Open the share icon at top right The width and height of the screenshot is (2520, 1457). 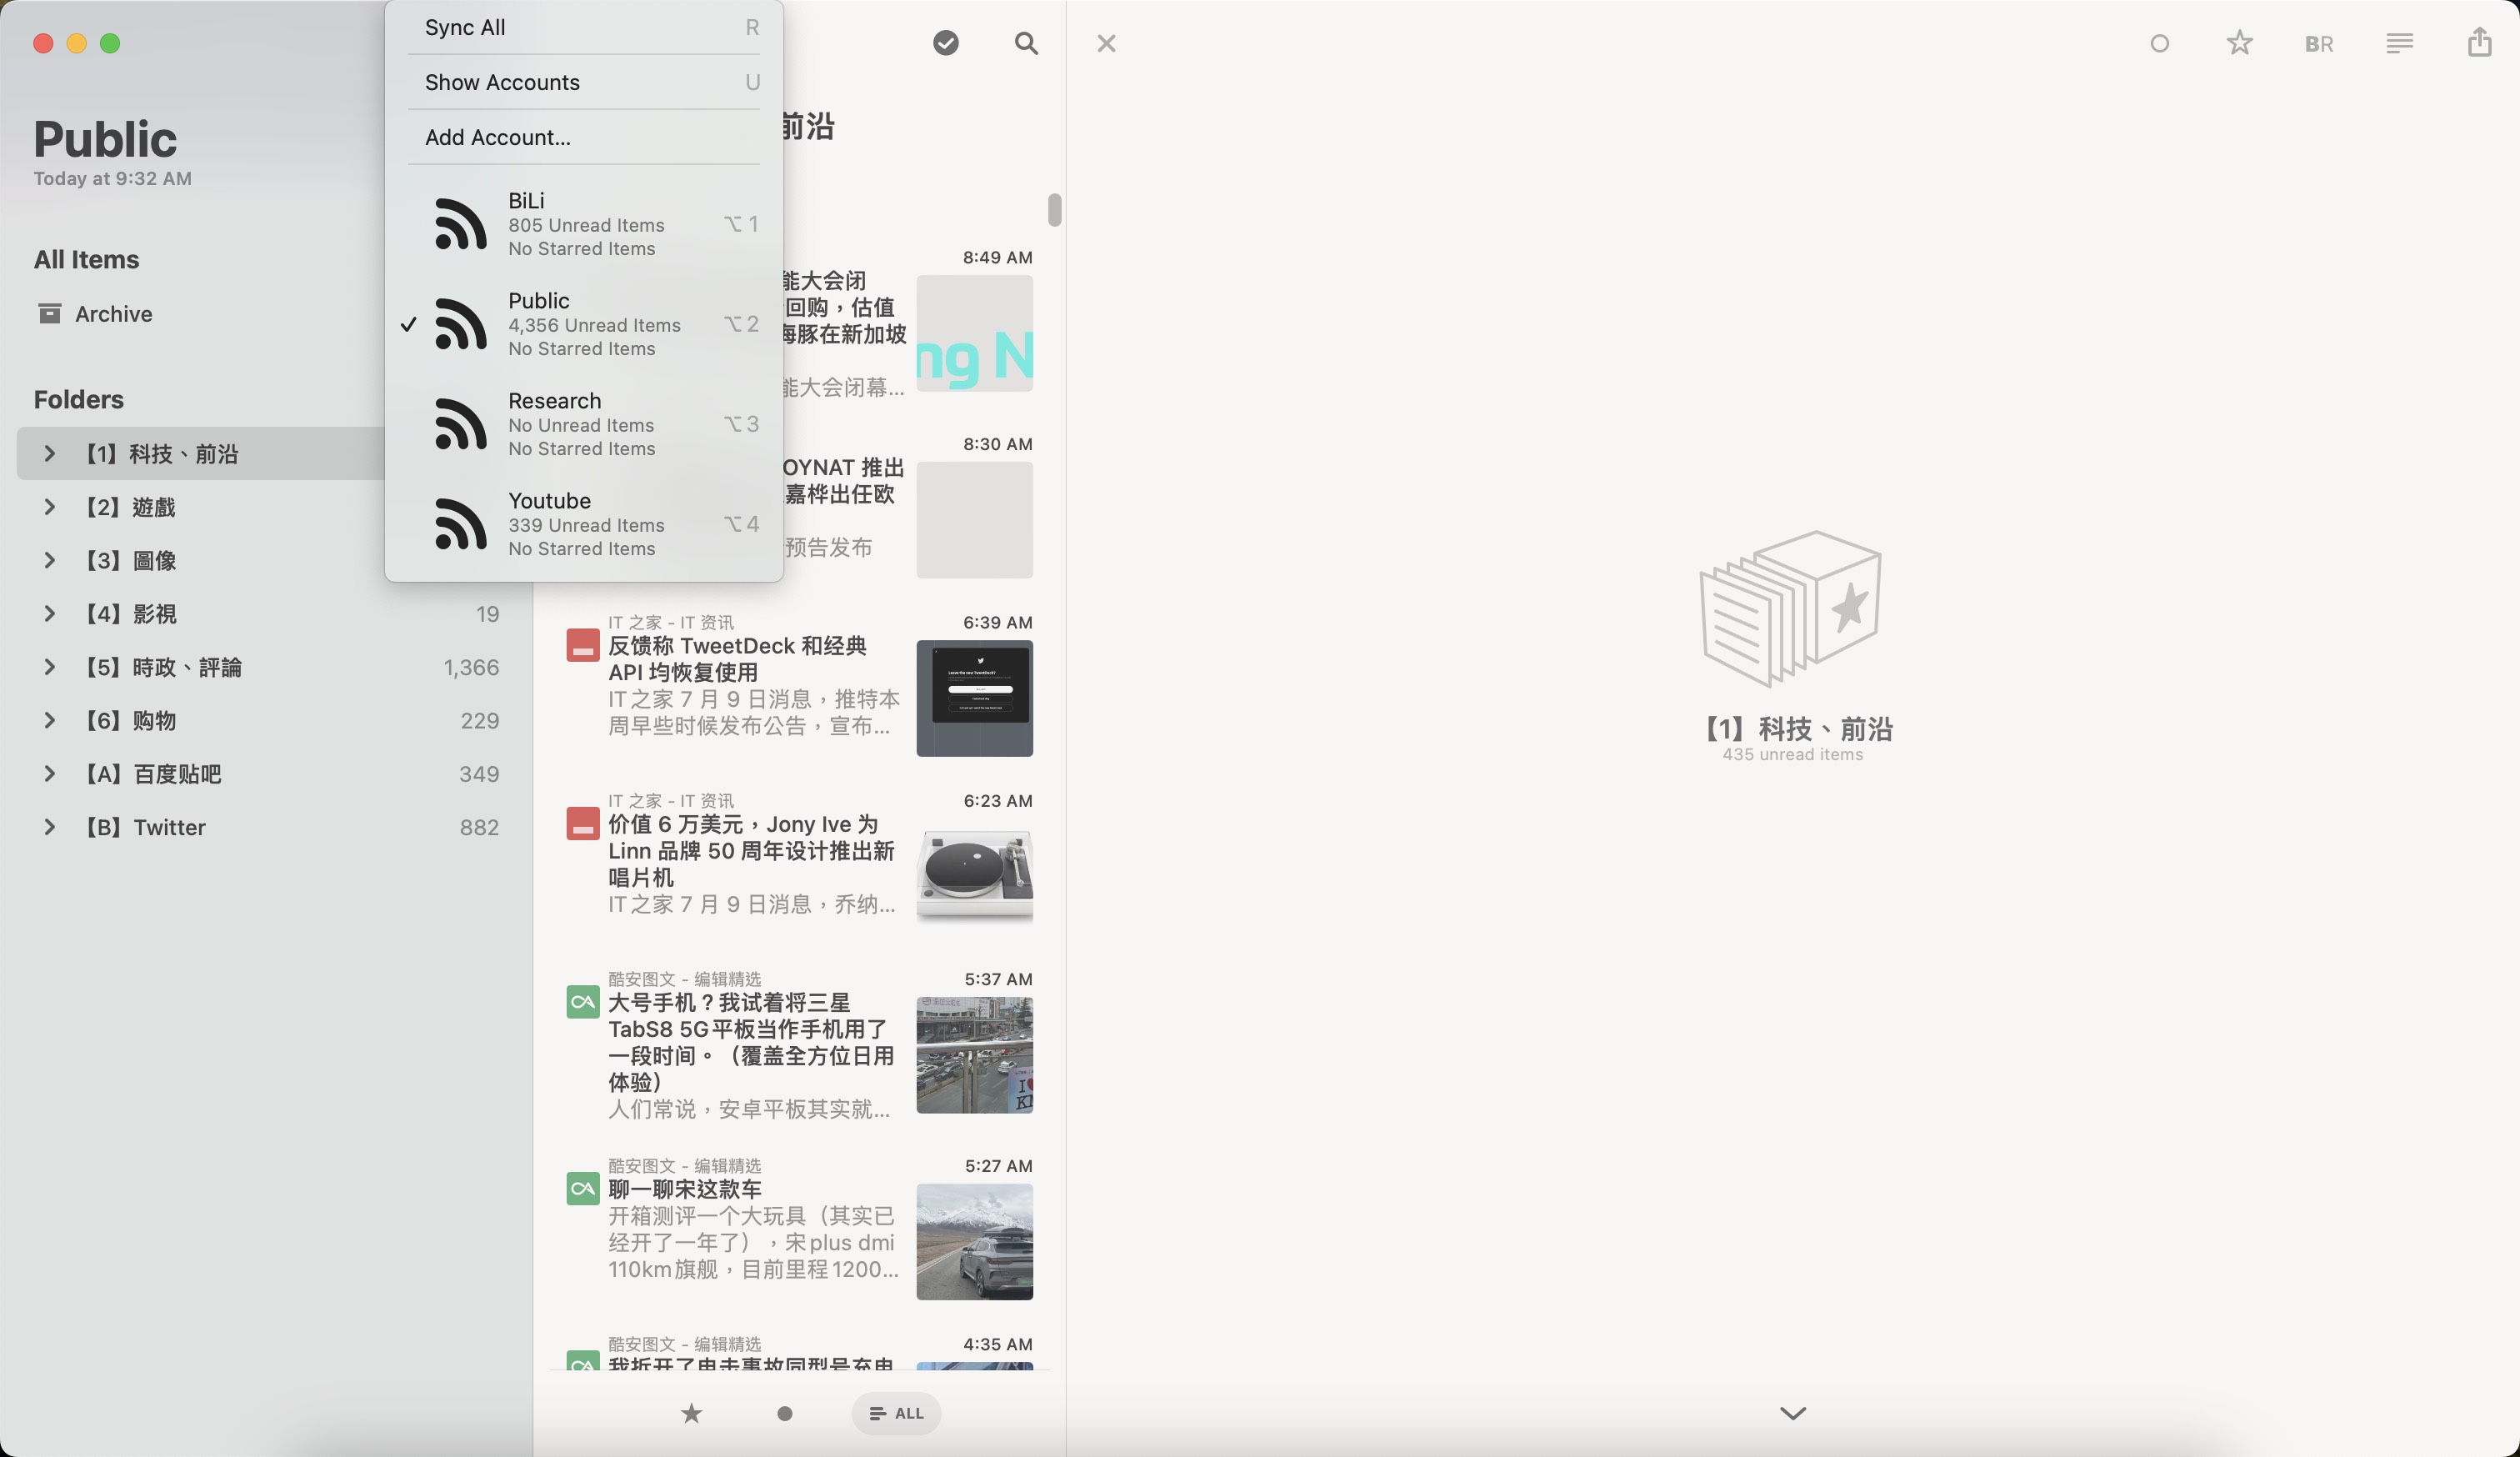2479,43
